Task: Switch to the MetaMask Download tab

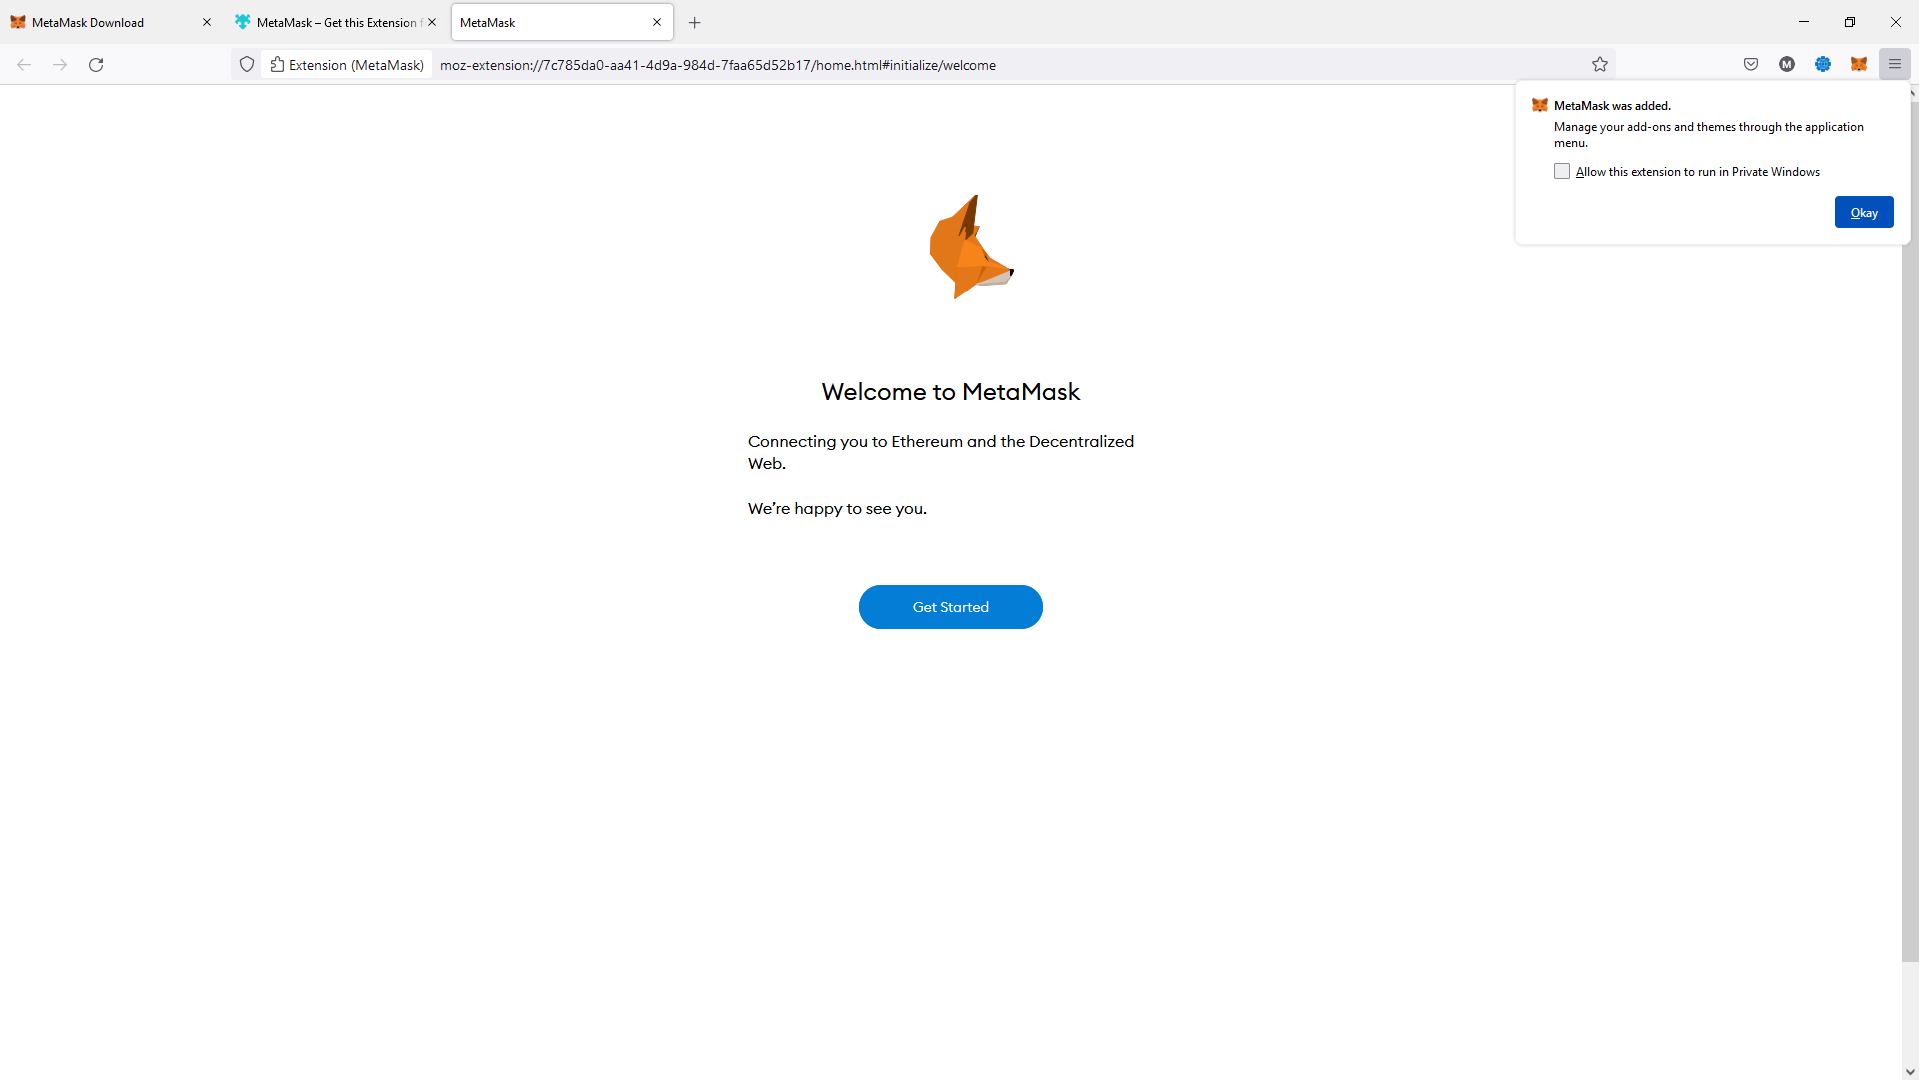Action: coord(111,22)
